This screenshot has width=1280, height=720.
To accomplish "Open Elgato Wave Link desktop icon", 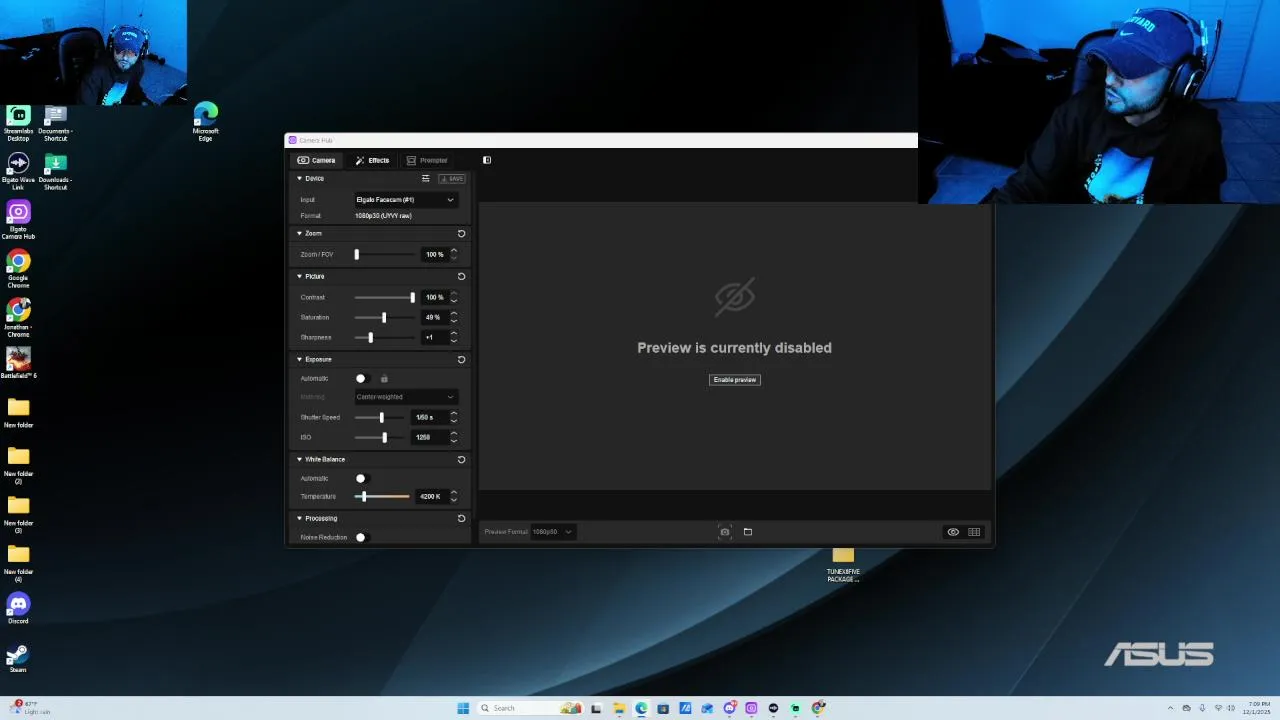I will [x=18, y=172].
